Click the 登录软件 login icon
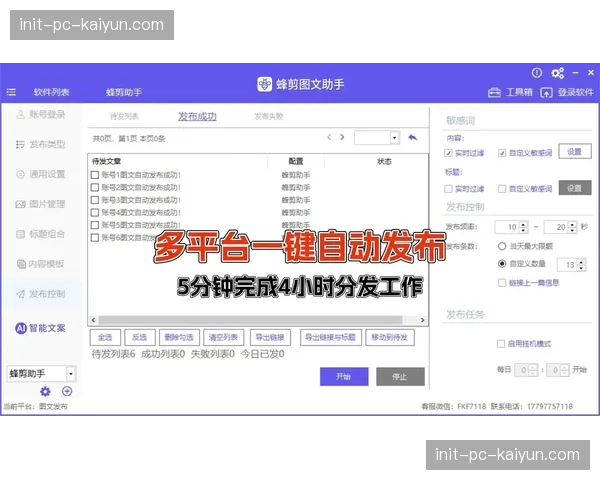Screen dimensions: 600x480 point(546,93)
